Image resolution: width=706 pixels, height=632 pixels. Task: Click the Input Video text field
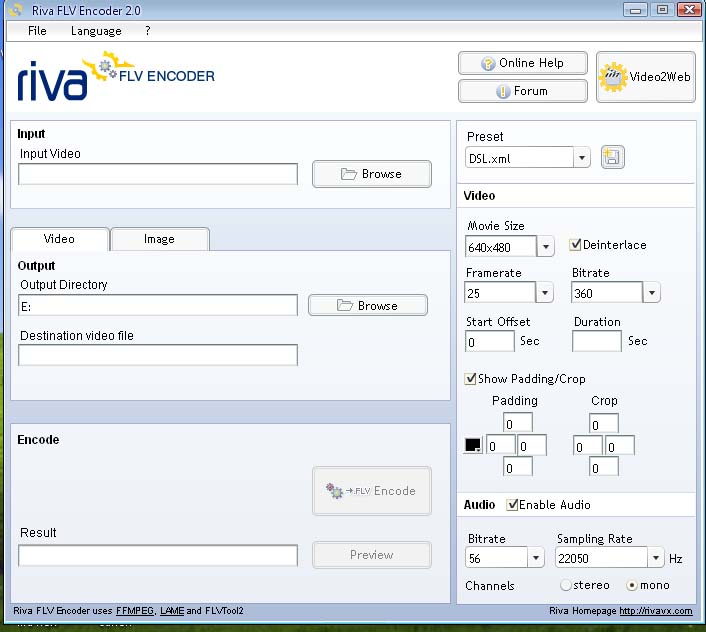(158, 174)
